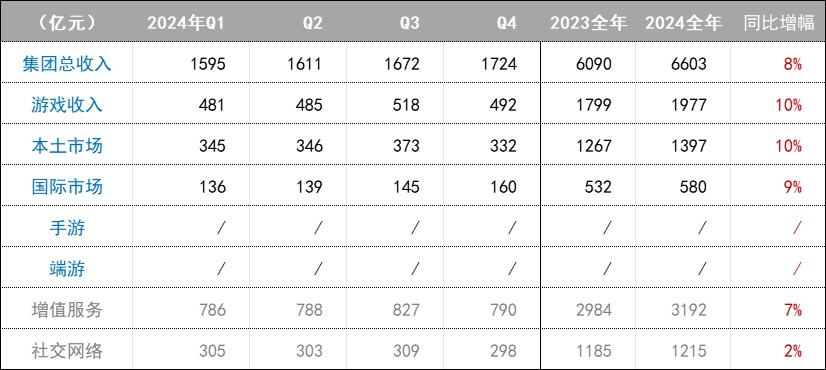Select the 端游 row label
The image size is (826, 370).
[67, 269]
